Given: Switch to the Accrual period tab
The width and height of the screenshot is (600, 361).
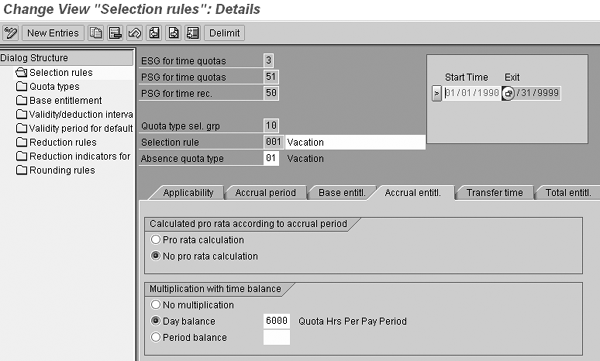Looking at the screenshot, I should click(x=266, y=193).
